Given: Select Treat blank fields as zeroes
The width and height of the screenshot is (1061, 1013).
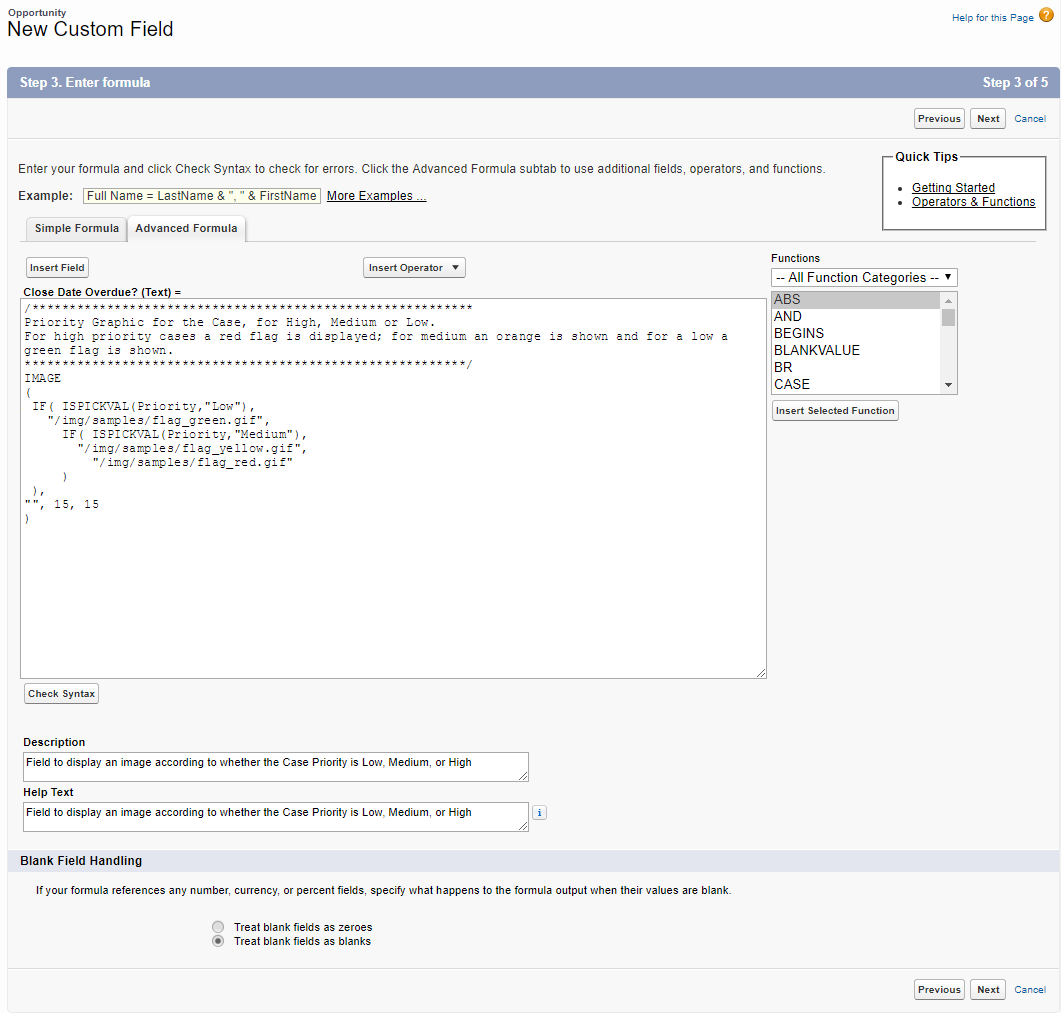Looking at the screenshot, I should (218, 927).
